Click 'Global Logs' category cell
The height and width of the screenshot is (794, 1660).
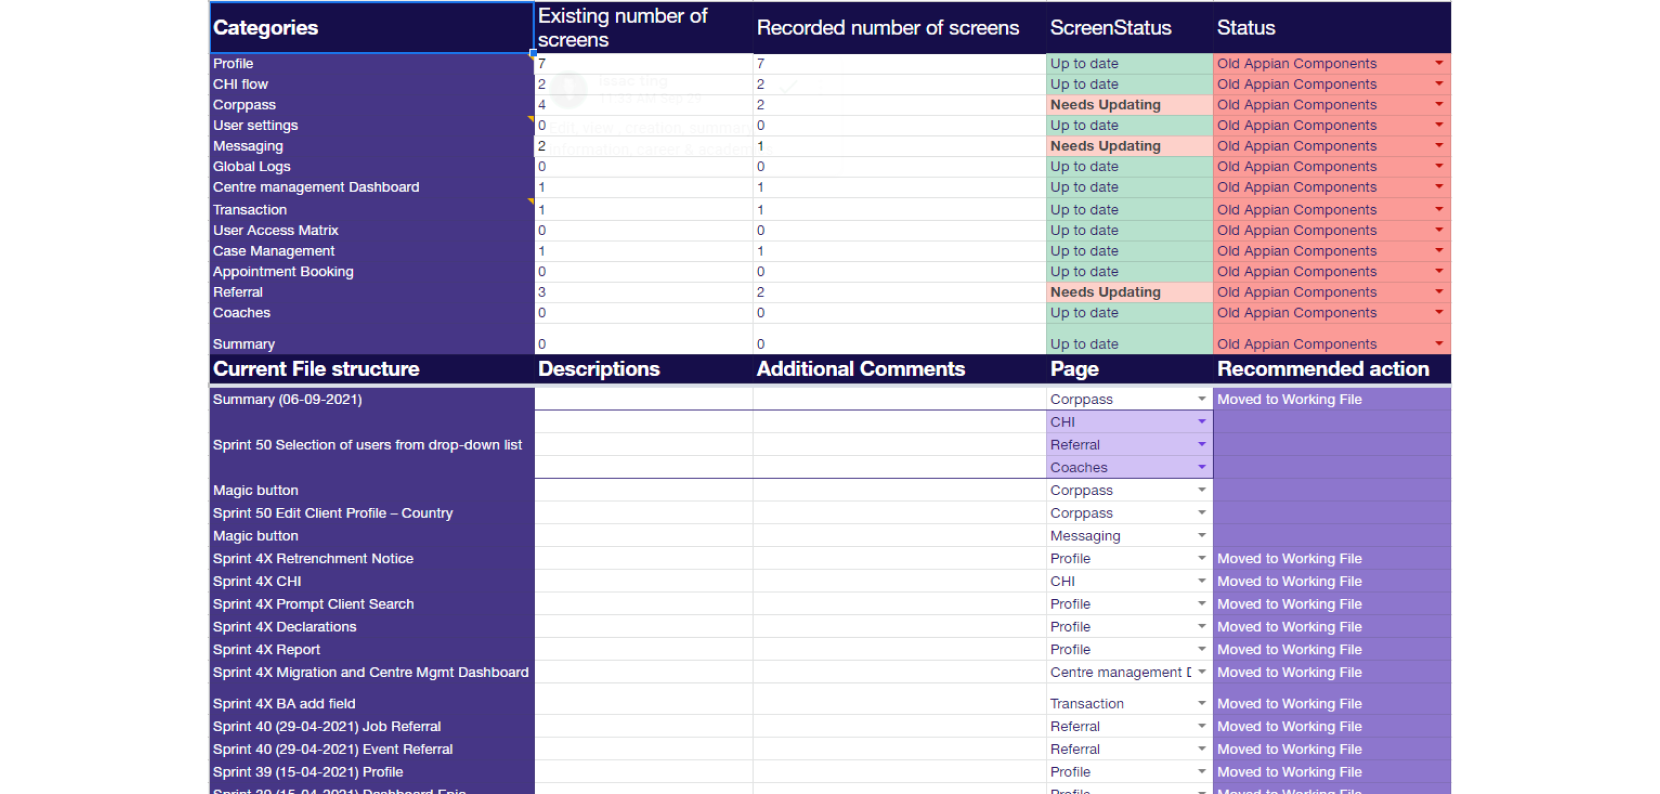click(x=372, y=166)
